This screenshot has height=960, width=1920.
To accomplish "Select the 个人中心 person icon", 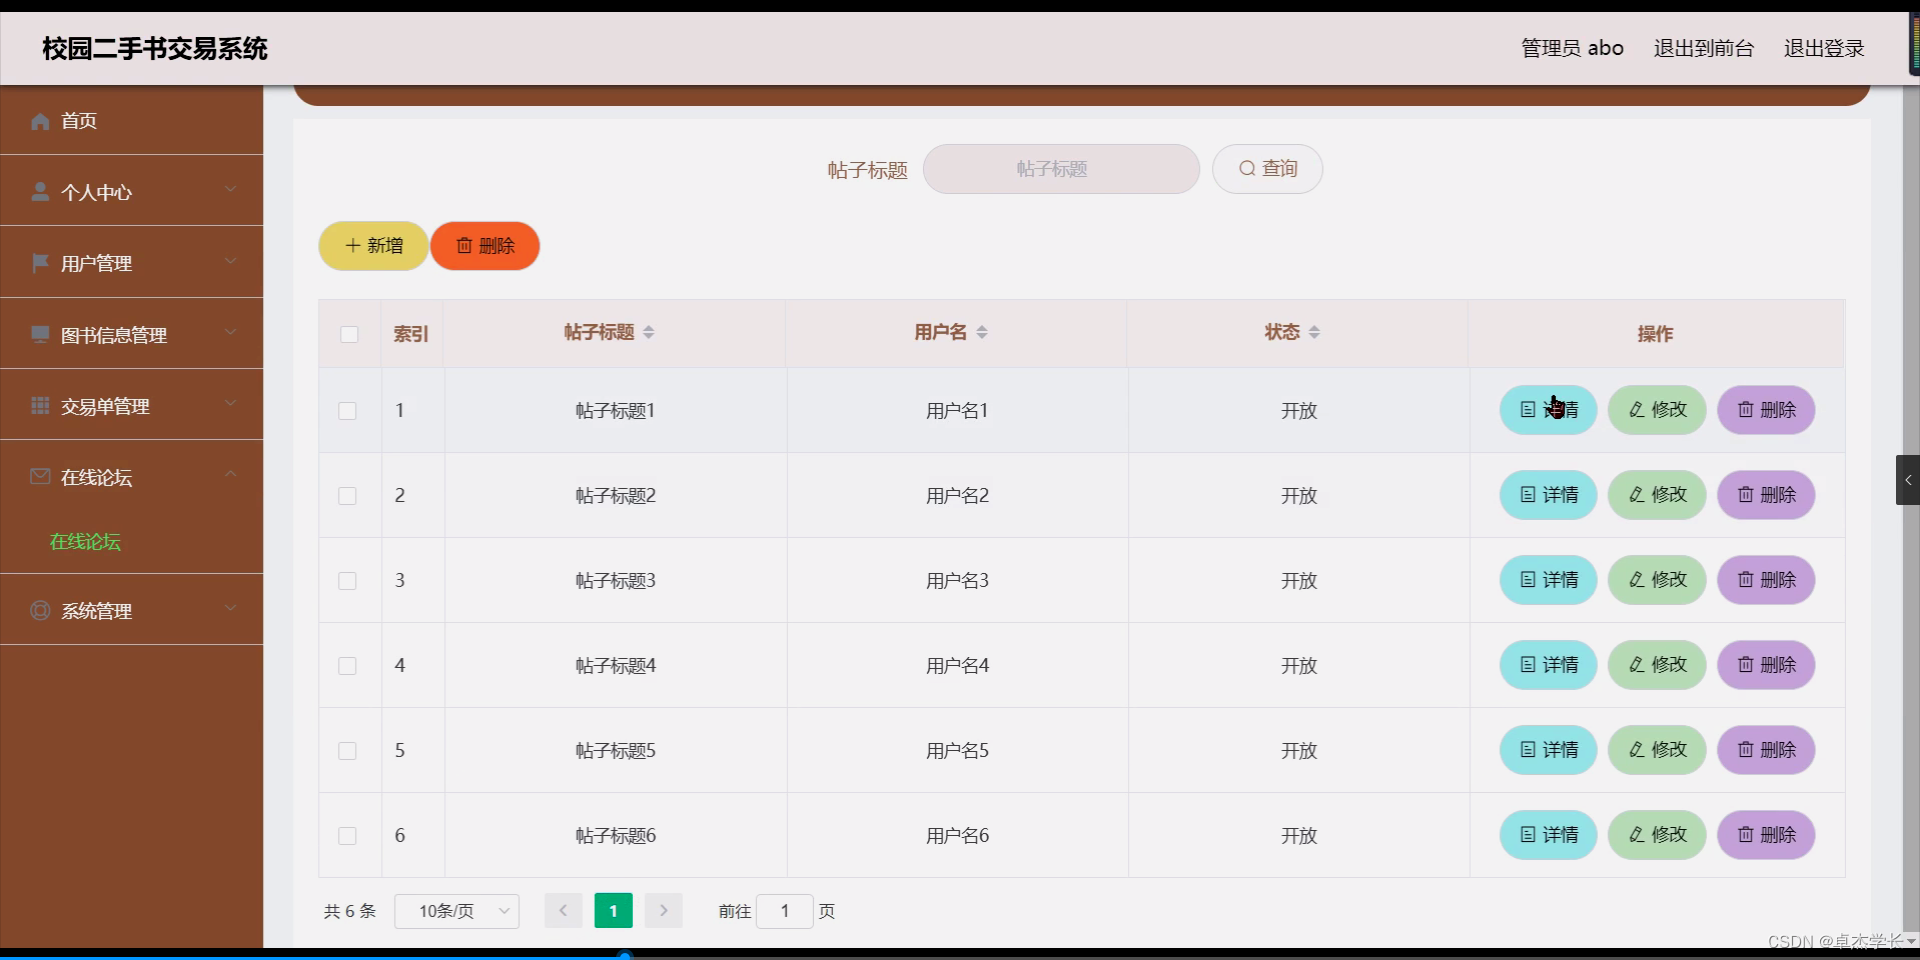I will pyautogui.click(x=40, y=192).
